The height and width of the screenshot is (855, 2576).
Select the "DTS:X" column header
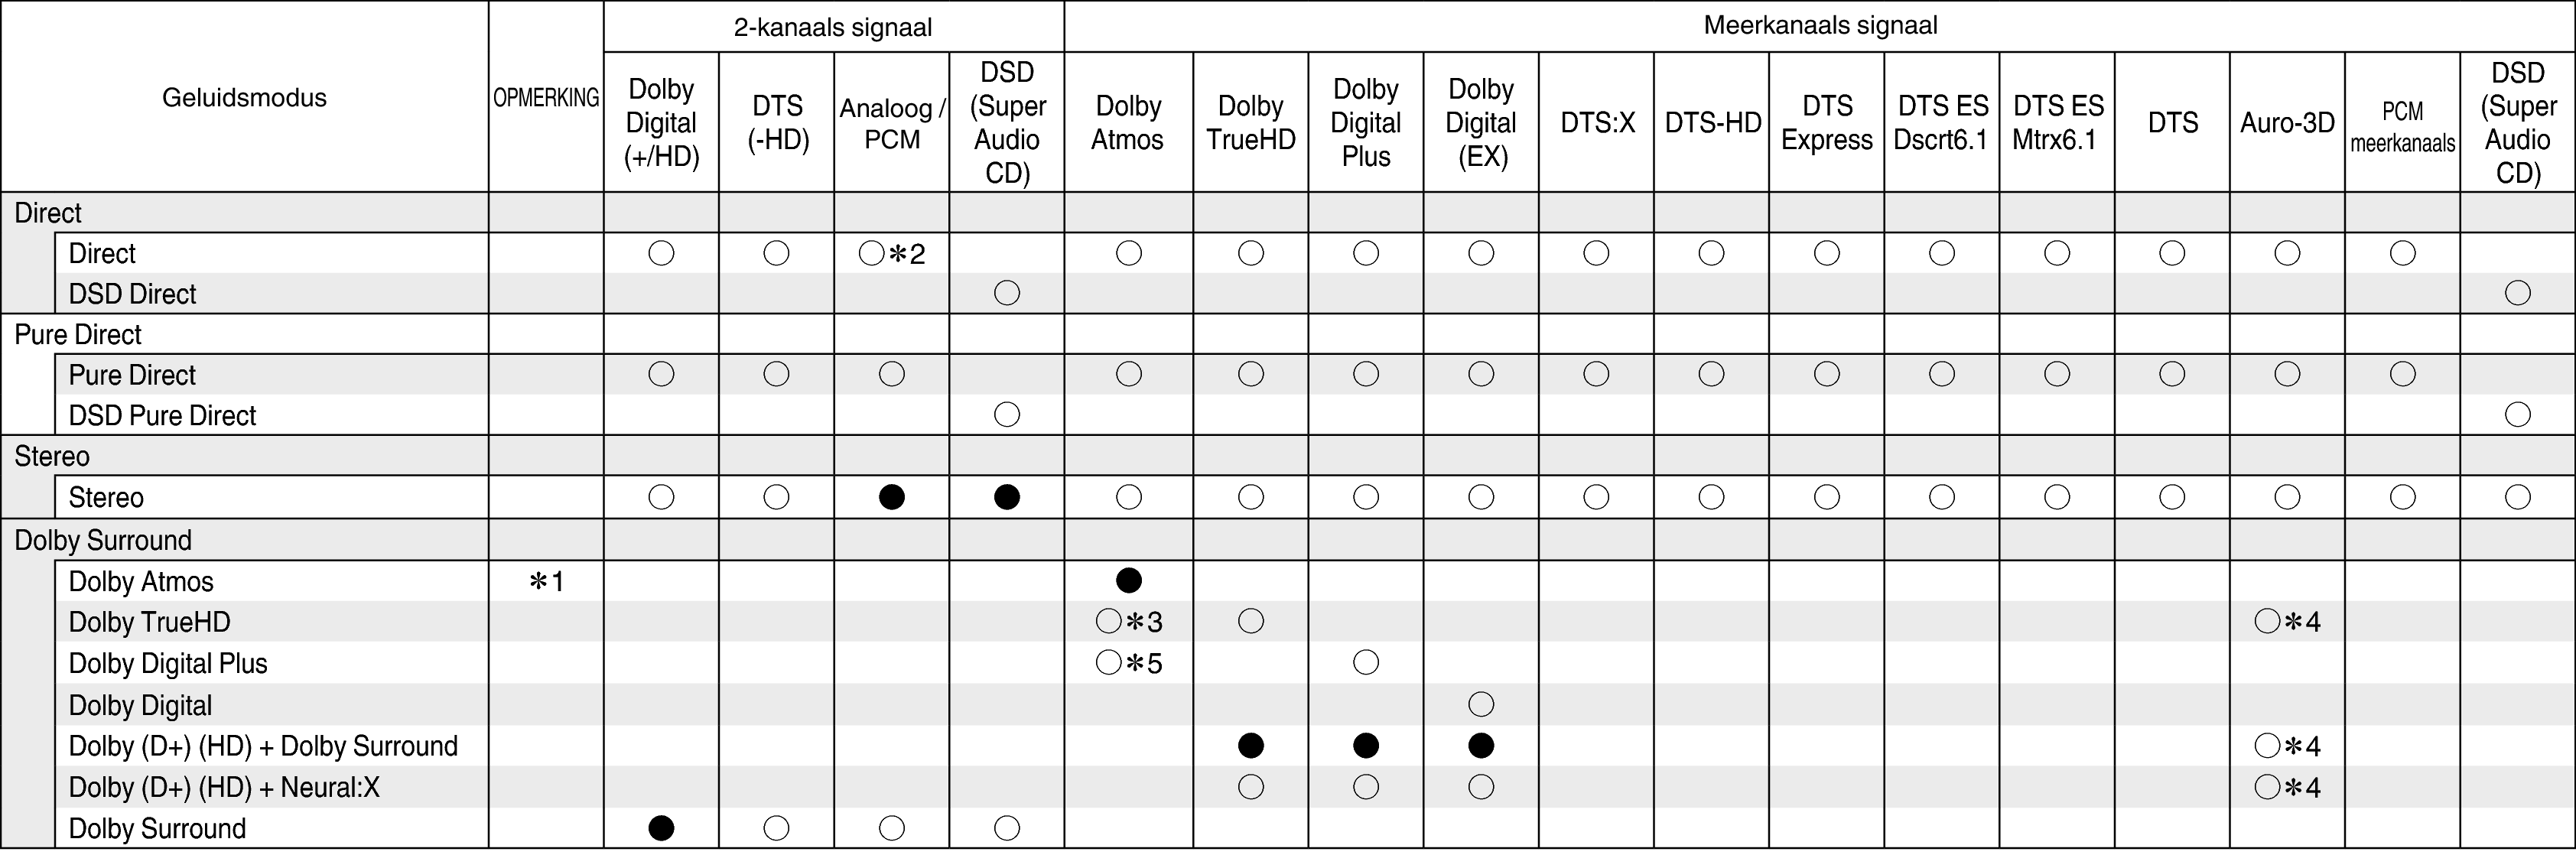(1597, 123)
